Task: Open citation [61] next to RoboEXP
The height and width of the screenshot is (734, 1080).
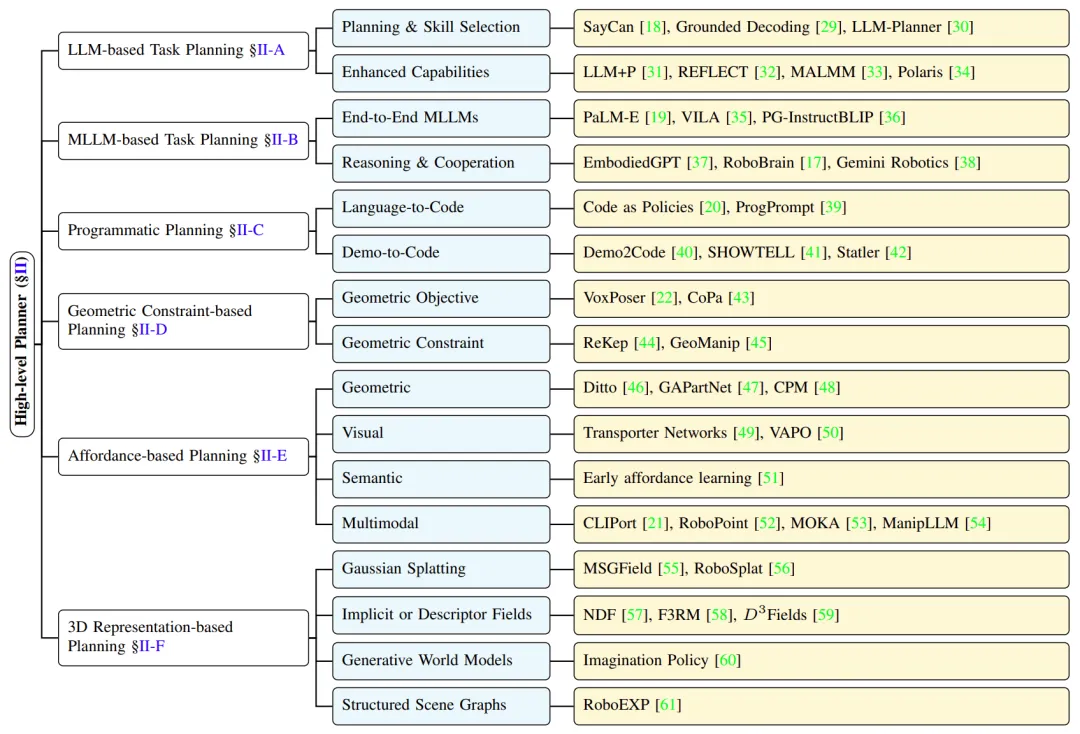Action: point(669,705)
